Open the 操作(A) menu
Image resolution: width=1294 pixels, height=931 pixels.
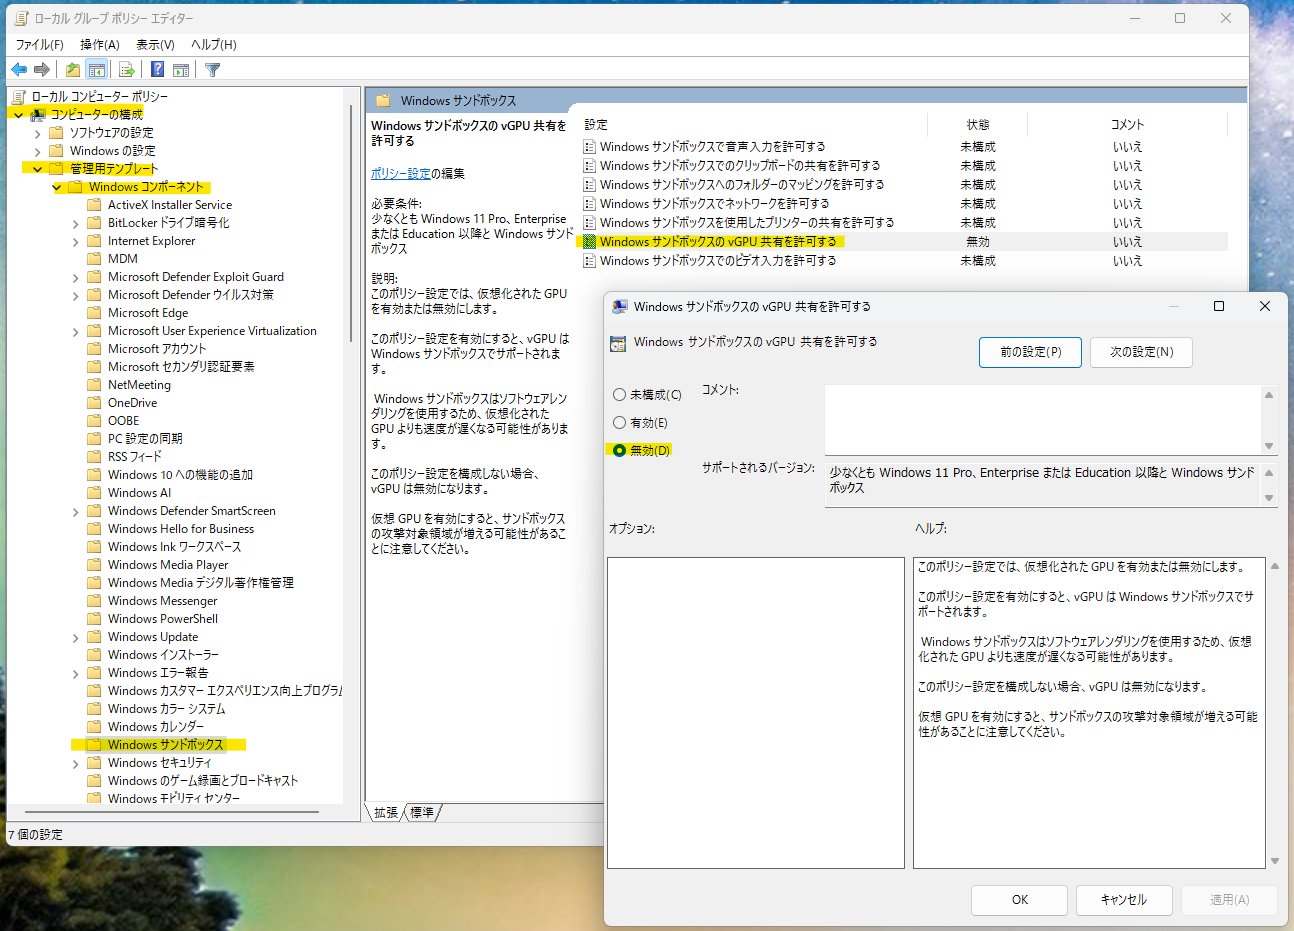tap(100, 45)
